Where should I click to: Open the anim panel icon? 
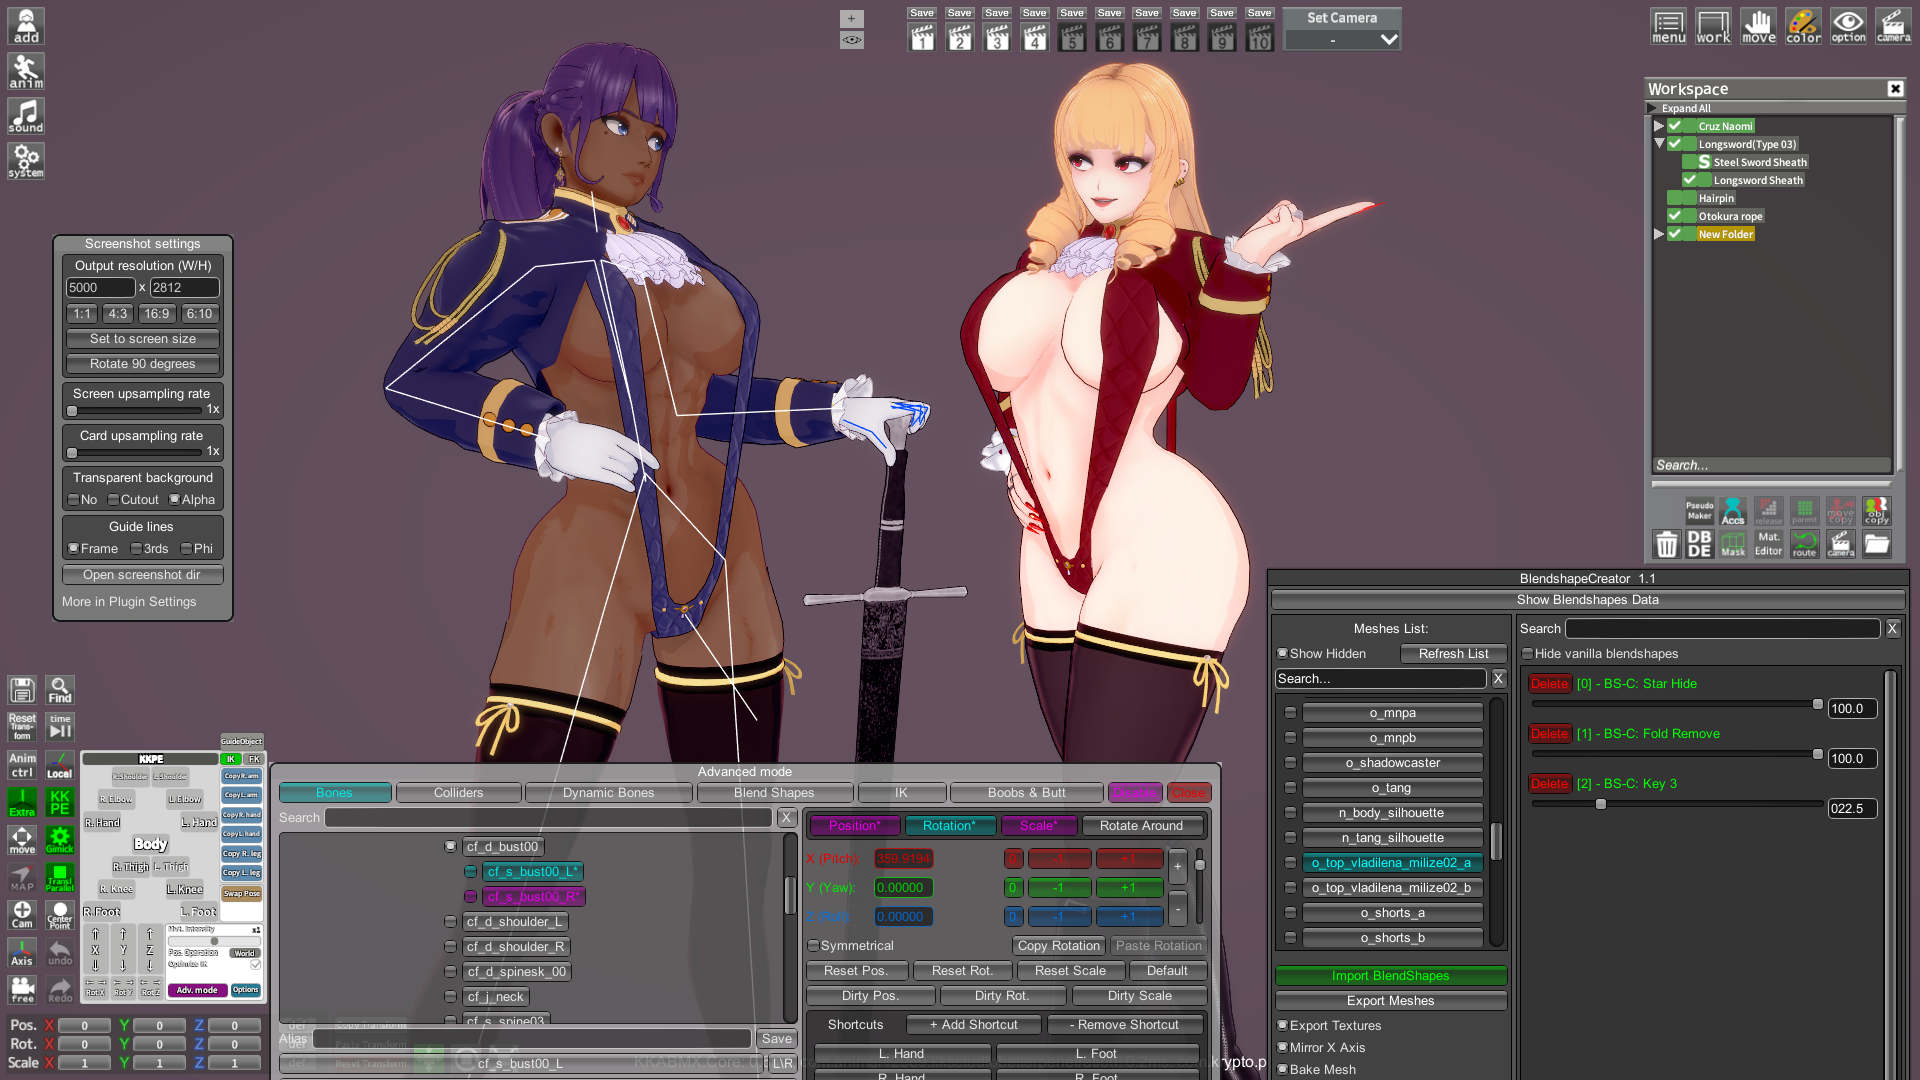(26, 71)
